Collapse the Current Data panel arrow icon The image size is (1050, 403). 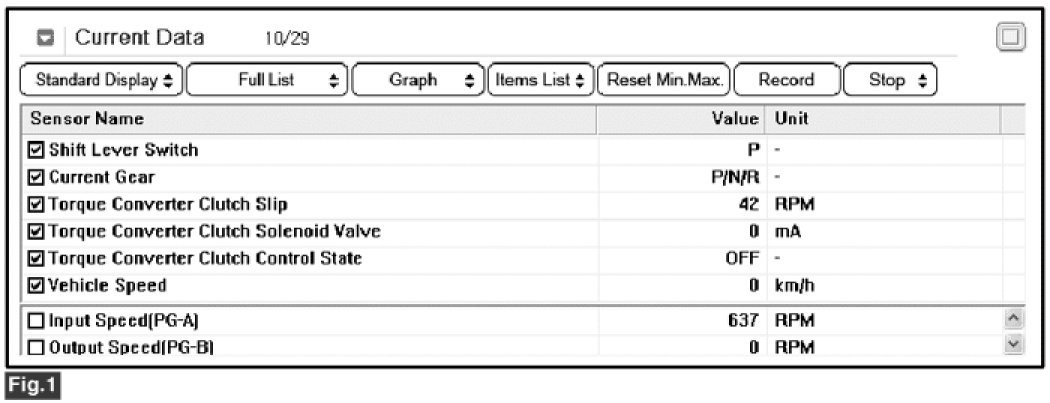(45, 39)
